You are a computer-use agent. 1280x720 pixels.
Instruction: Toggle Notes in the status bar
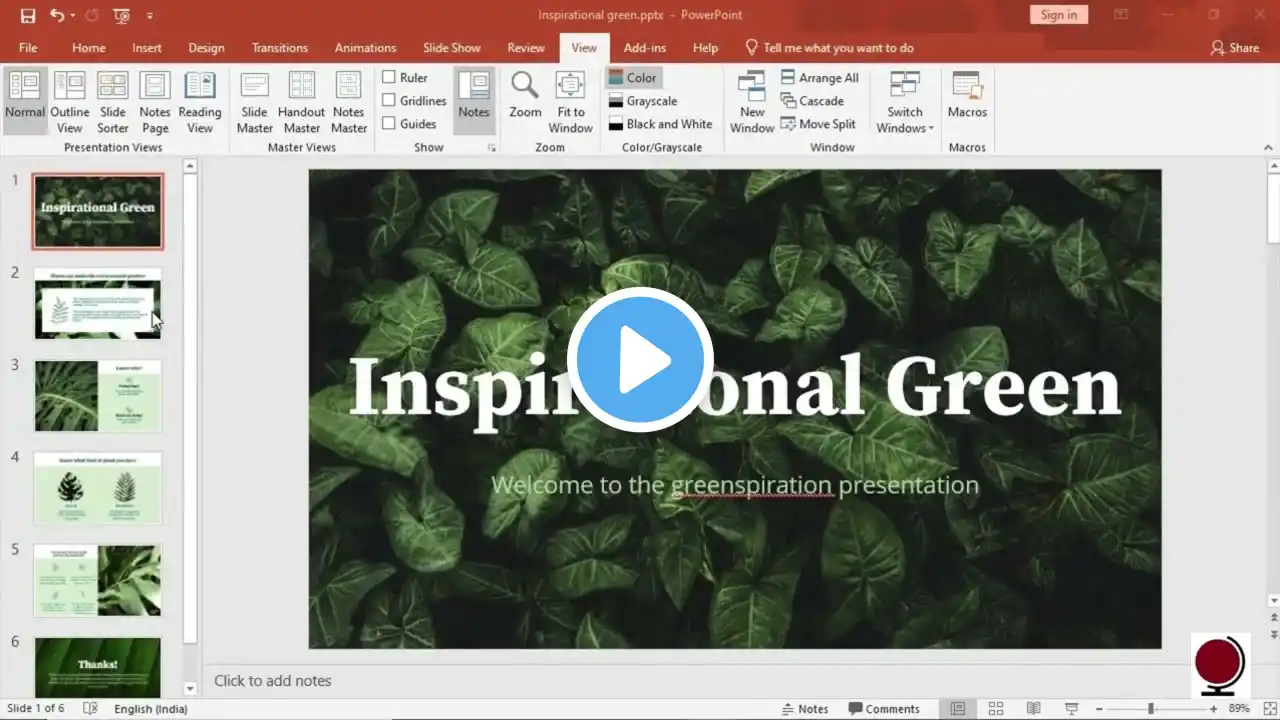(x=805, y=708)
